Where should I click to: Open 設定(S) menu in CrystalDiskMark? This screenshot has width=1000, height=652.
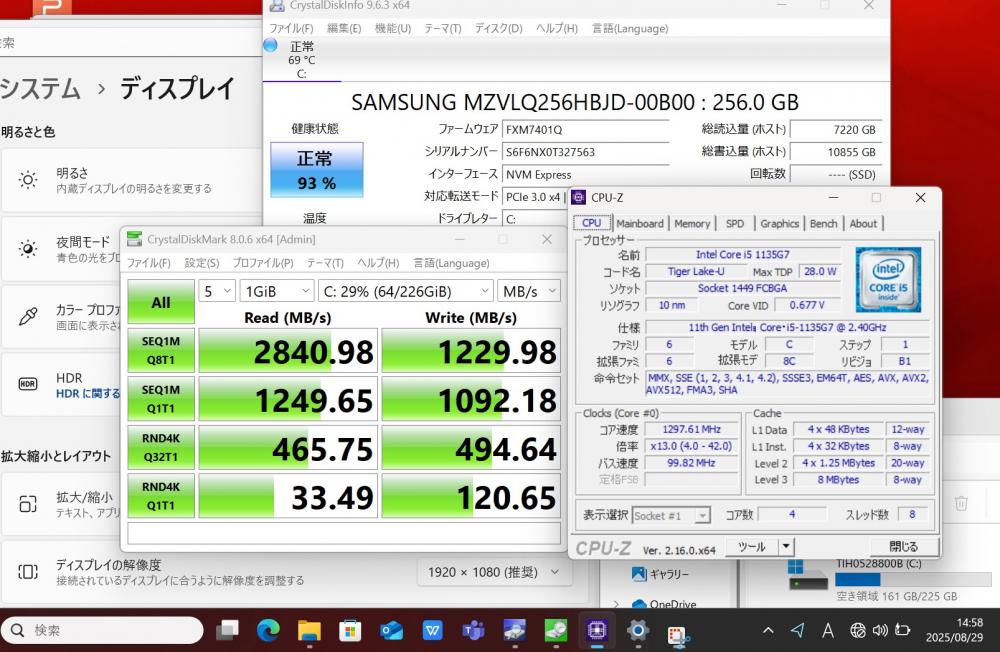coord(202,263)
